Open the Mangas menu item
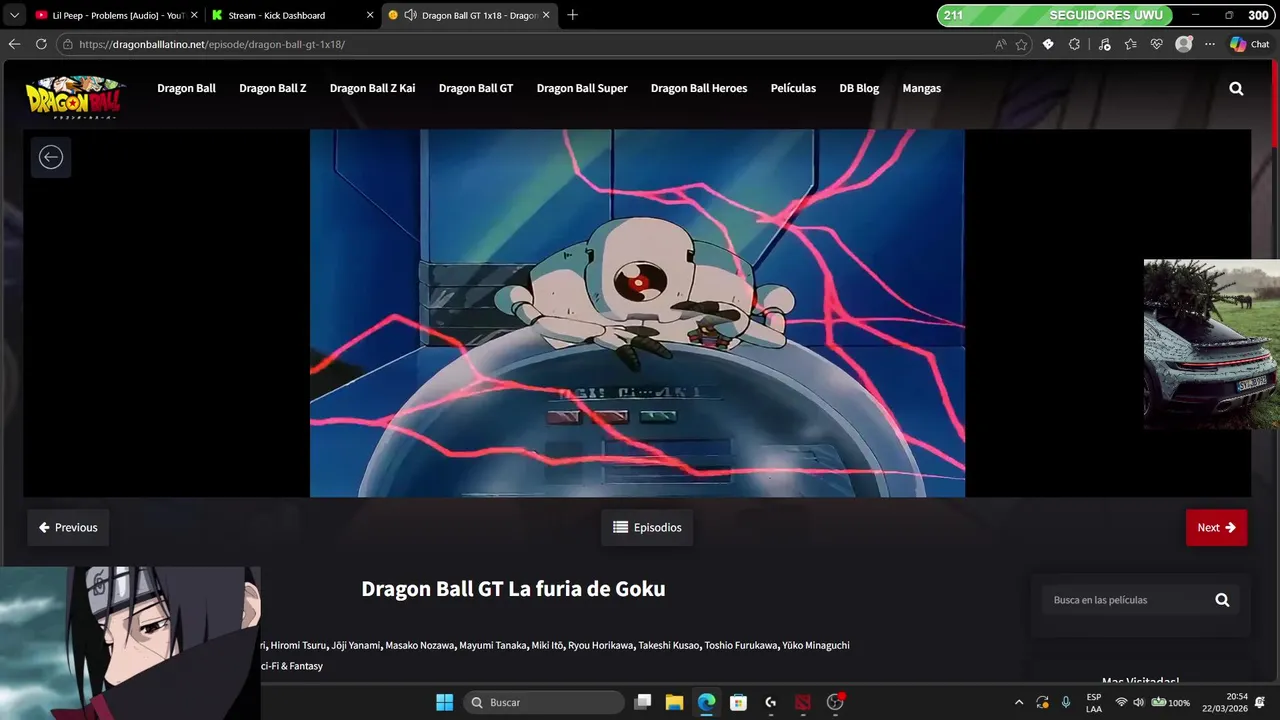 pos(921,88)
